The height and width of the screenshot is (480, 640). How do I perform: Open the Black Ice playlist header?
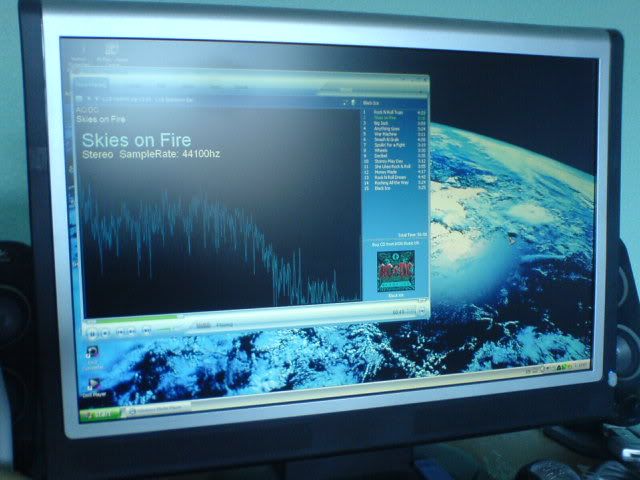coord(371,103)
